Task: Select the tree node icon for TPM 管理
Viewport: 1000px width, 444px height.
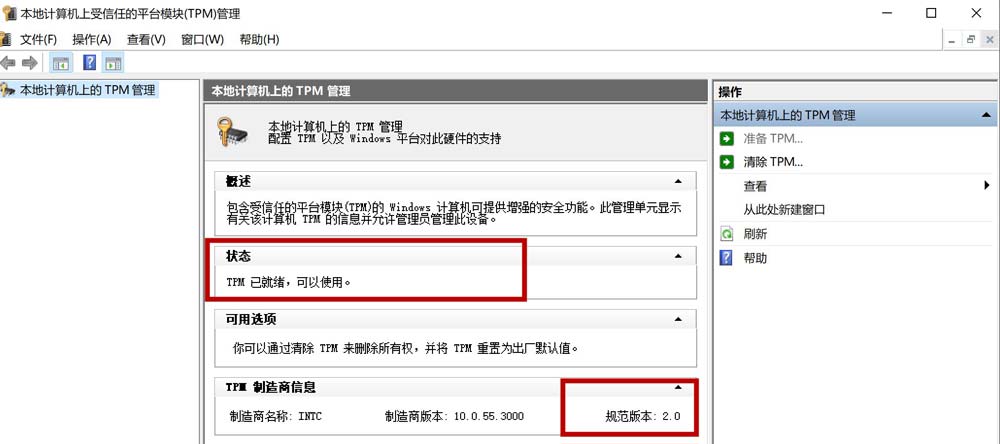Action: click(8, 90)
